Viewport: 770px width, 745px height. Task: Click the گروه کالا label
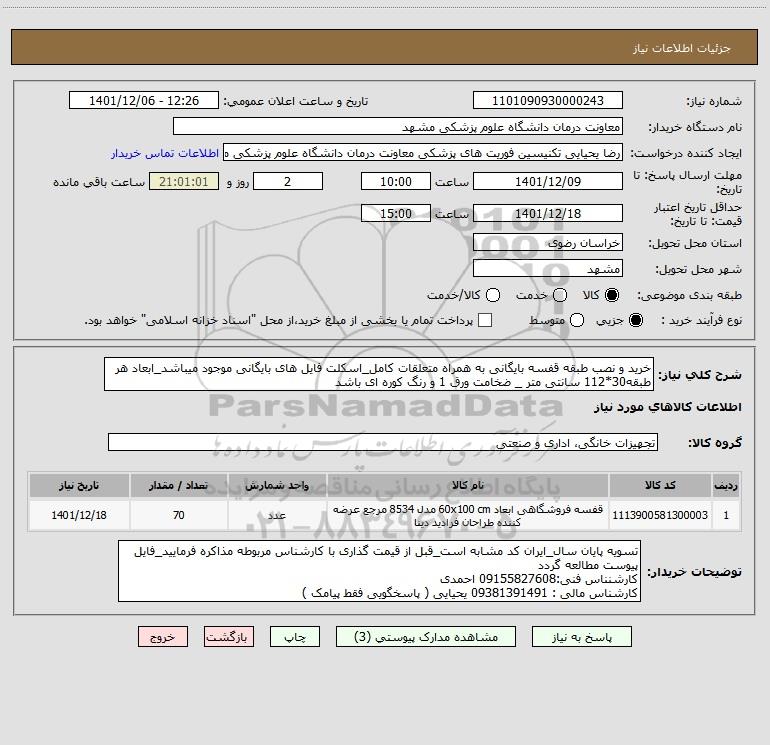715,443
